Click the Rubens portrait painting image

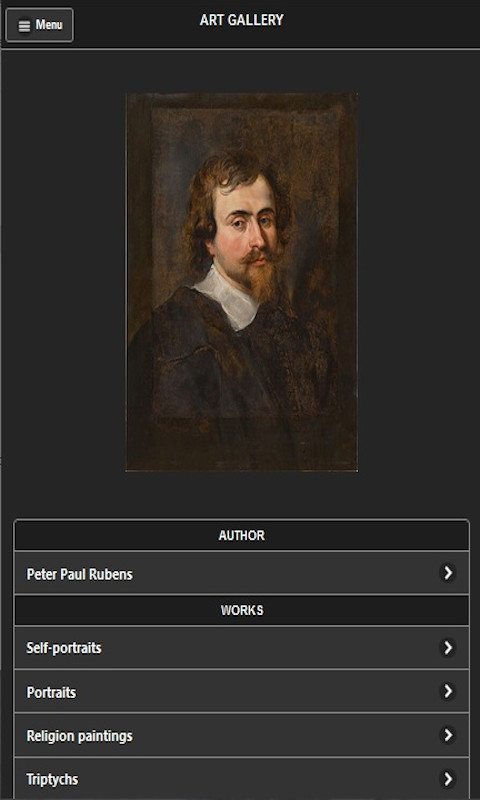[241, 282]
